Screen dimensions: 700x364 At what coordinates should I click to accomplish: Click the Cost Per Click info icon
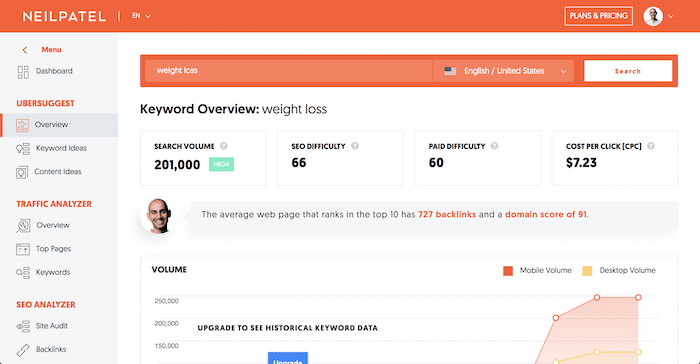[650, 146]
